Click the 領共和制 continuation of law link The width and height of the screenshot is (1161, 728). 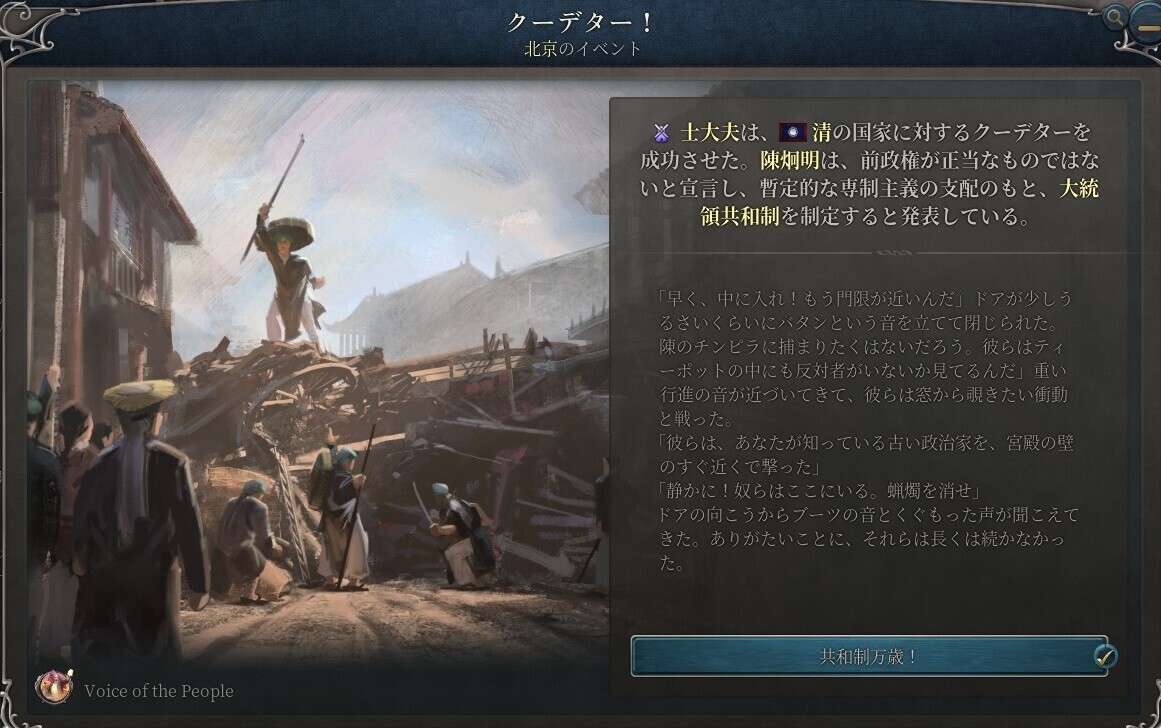coord(740,217)
